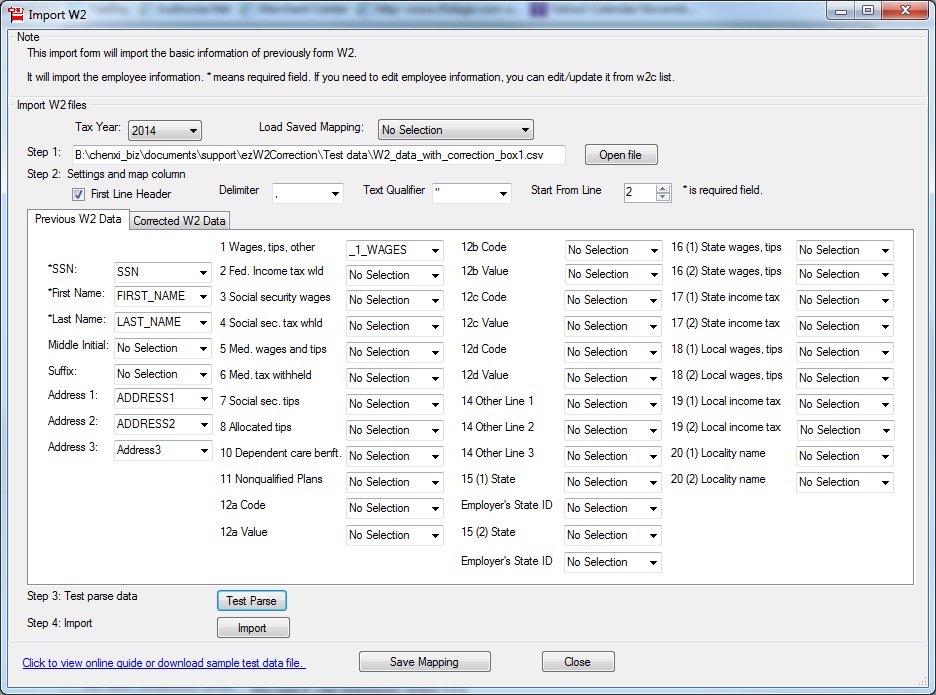Click the Save Mapping button

tap(424, 662)
